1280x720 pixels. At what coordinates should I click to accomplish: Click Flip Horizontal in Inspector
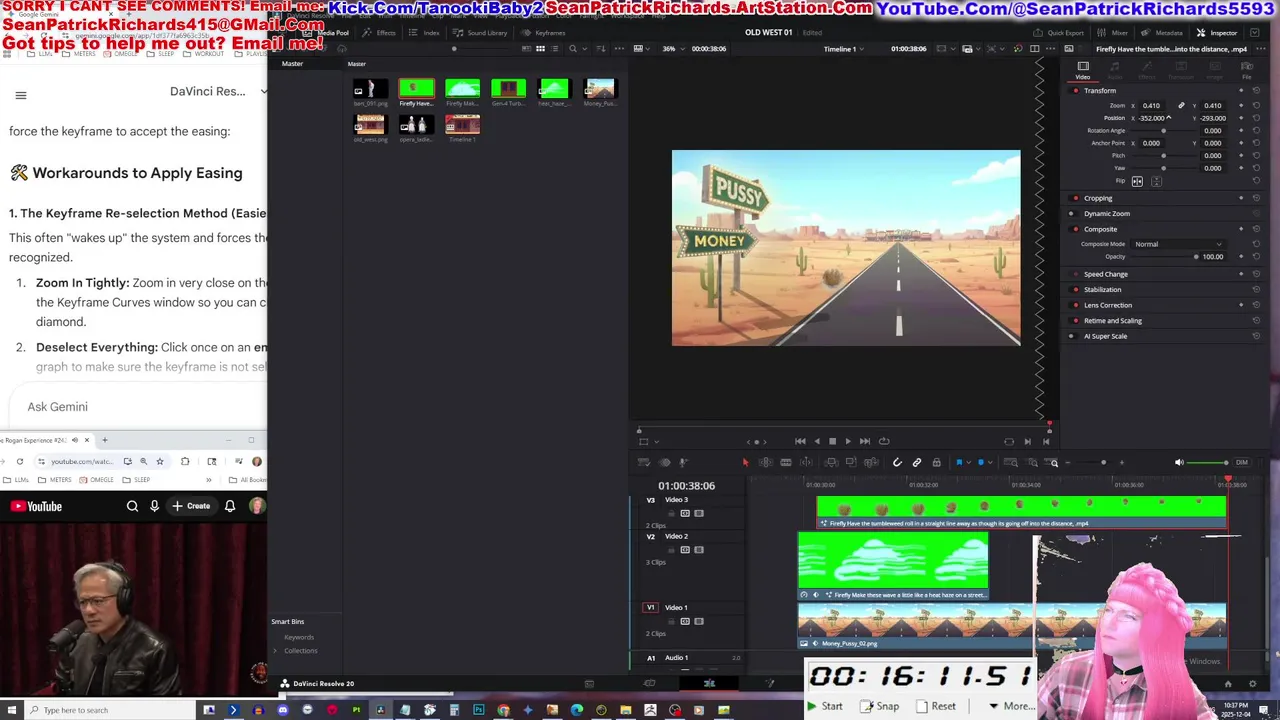[1137, 181]
